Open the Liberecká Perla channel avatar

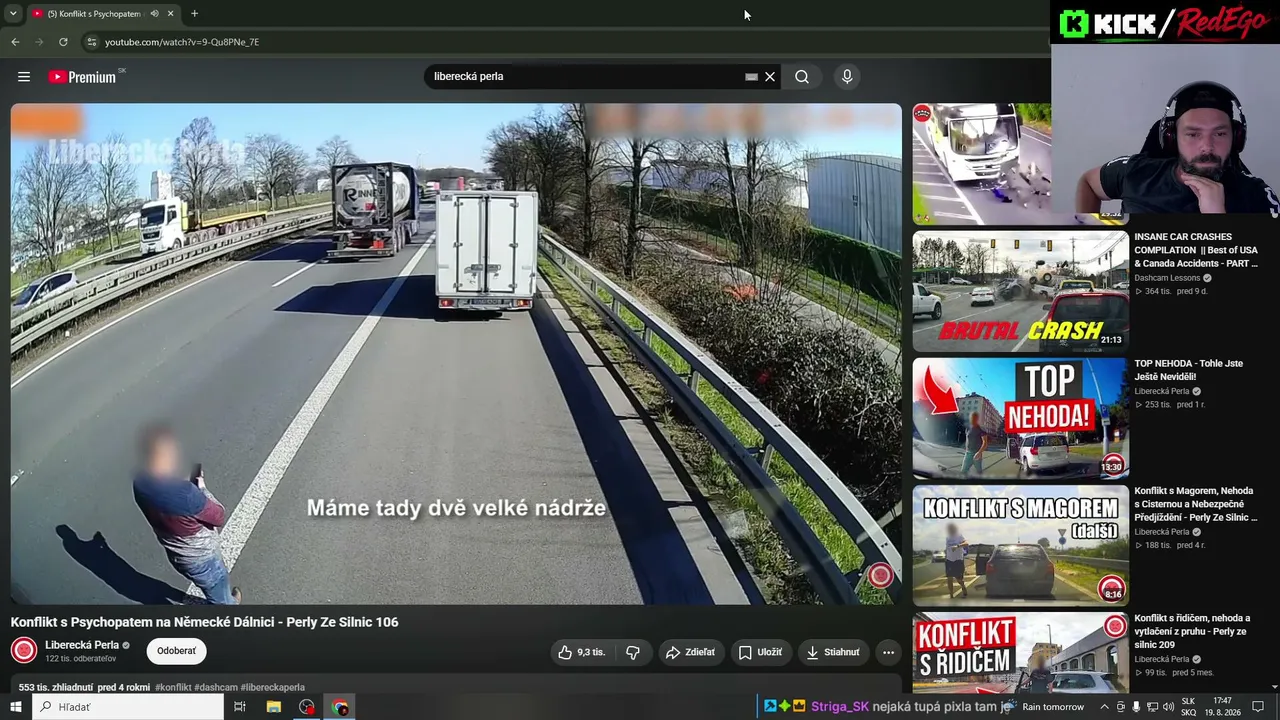[24, 651]
